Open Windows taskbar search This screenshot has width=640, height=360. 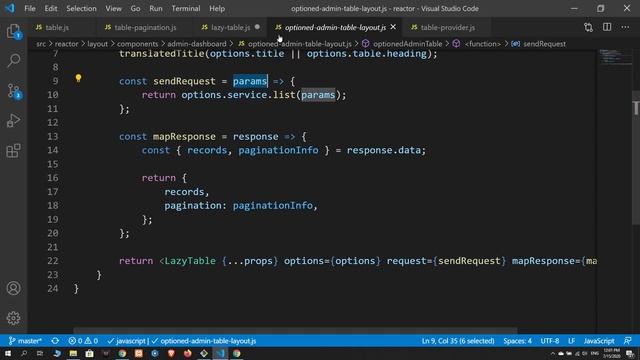point(24,353)
